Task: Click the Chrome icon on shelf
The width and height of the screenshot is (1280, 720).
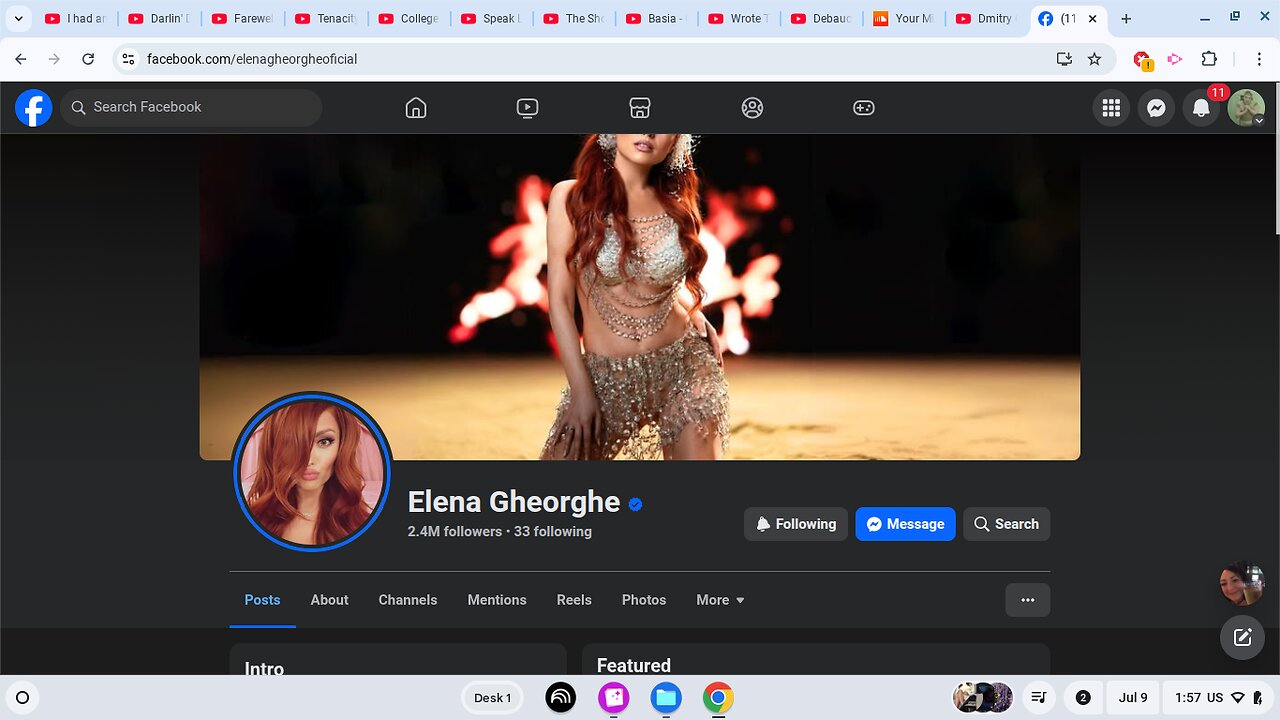Action: pyautogui.click(x=718, y=698)
